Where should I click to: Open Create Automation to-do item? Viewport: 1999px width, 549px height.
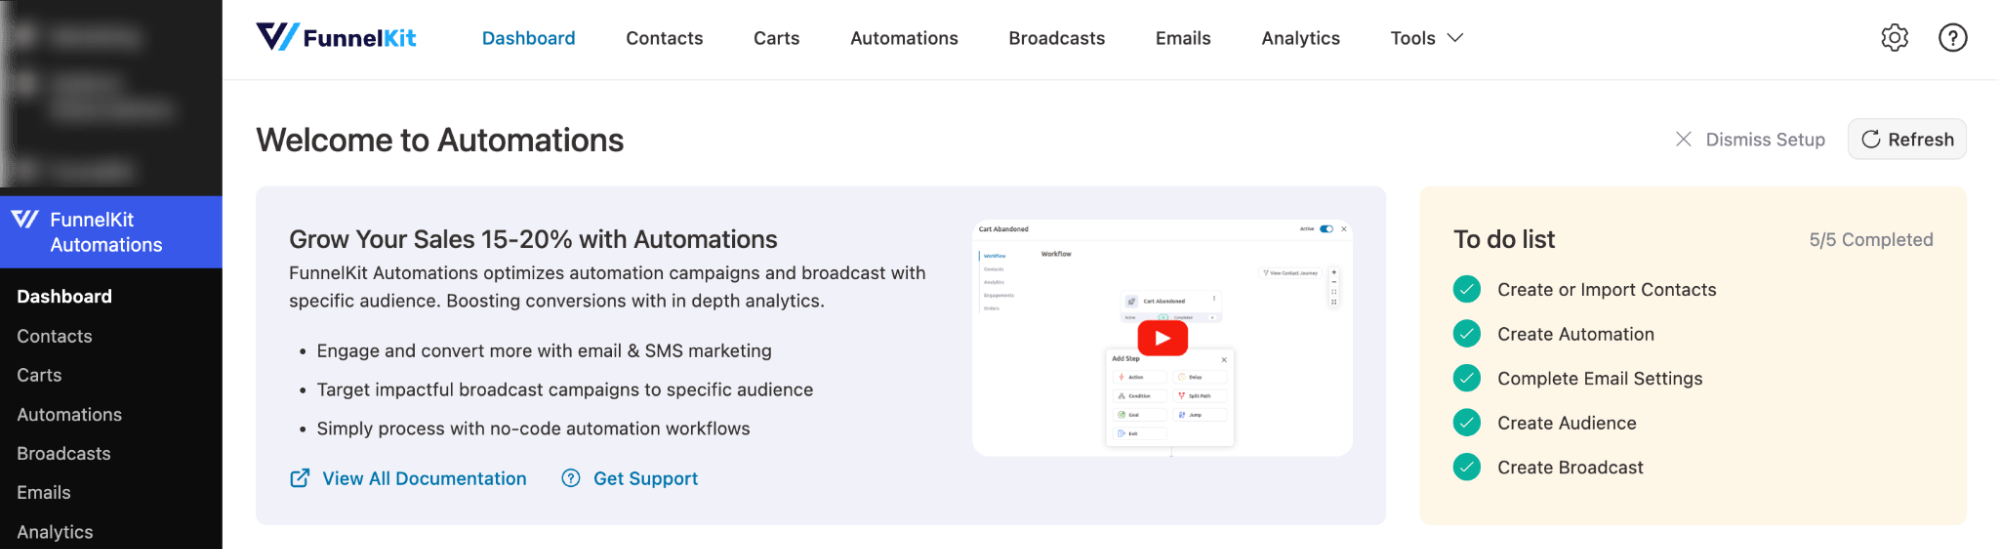(x=1575, y=334)
